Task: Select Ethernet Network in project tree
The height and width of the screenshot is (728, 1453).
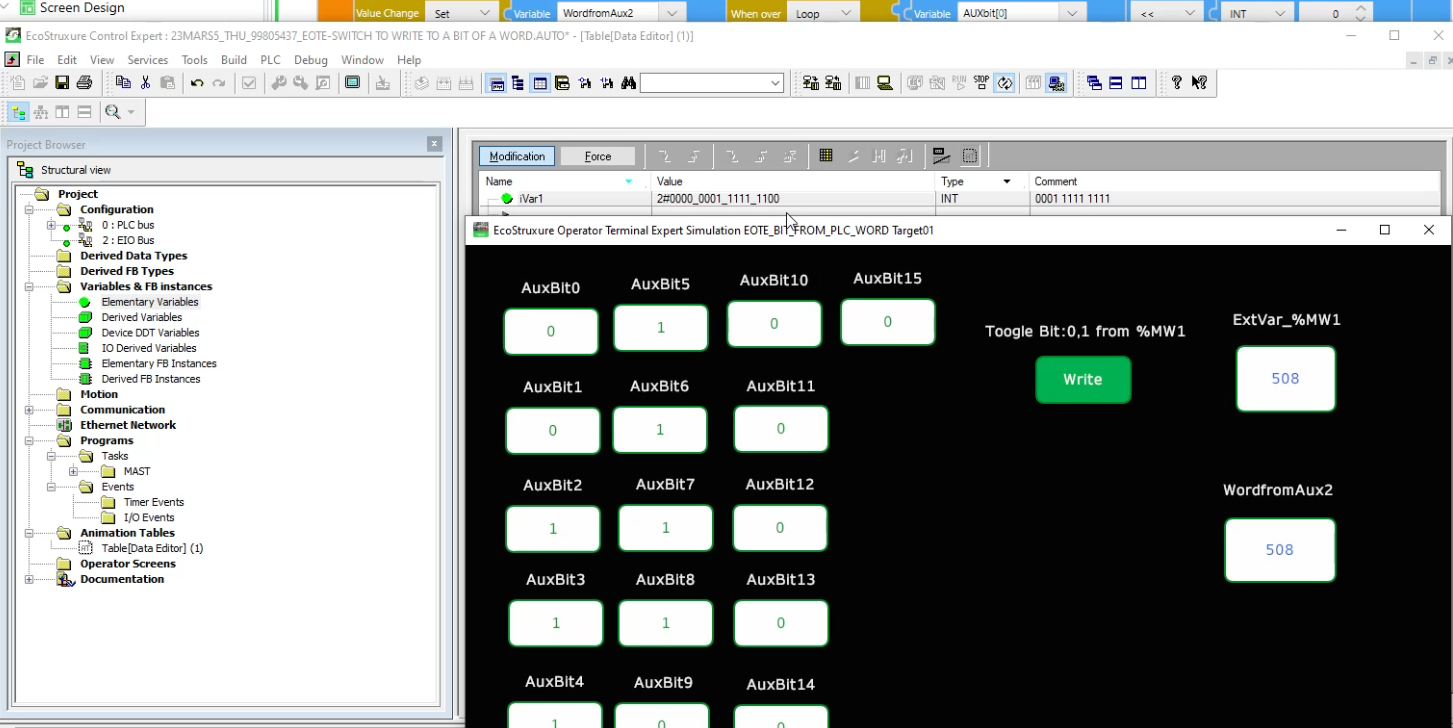Action: pyautogui.click(x=128, y=425)
